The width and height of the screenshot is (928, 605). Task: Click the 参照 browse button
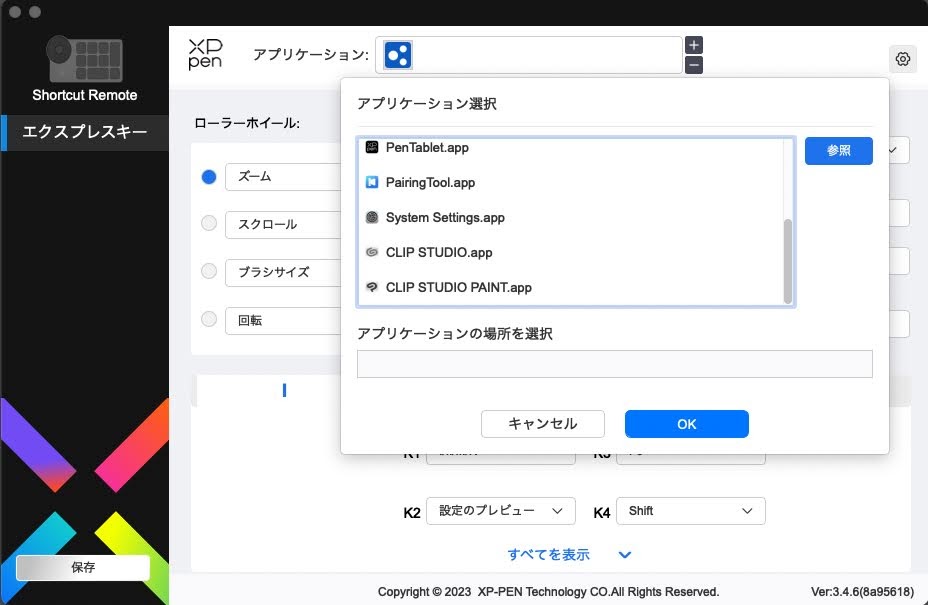tap(838, 151)
